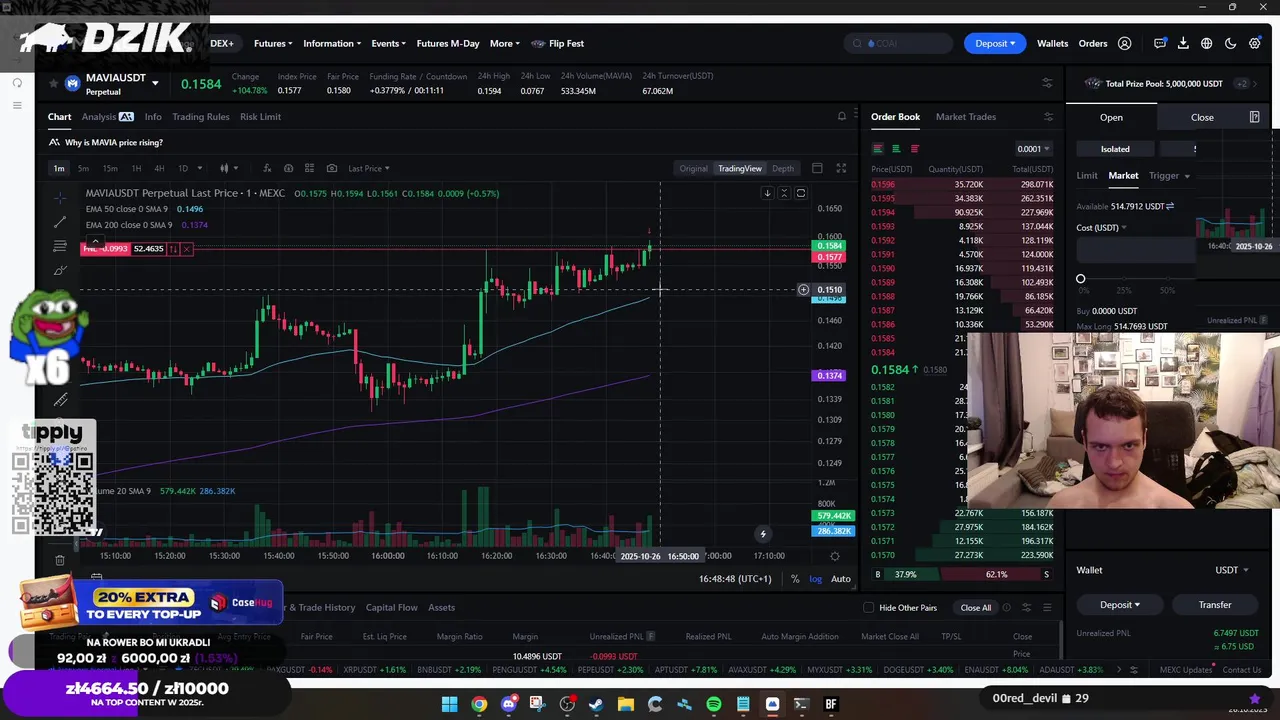Expand the MAVIAUSDT pair selector

point(155,83)
